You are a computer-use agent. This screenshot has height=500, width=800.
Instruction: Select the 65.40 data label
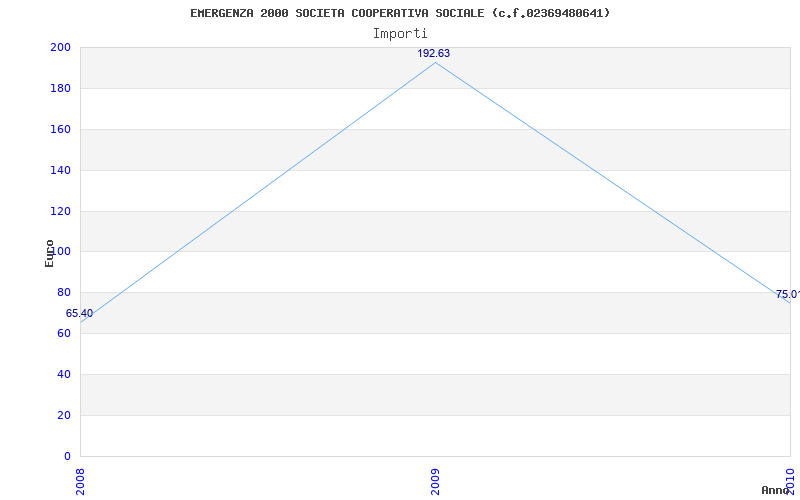coord(79,313)
